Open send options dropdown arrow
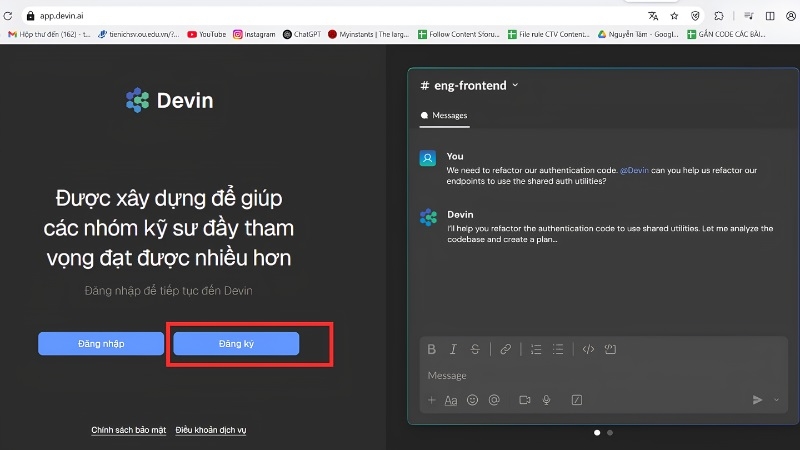 tap(777, 400)
